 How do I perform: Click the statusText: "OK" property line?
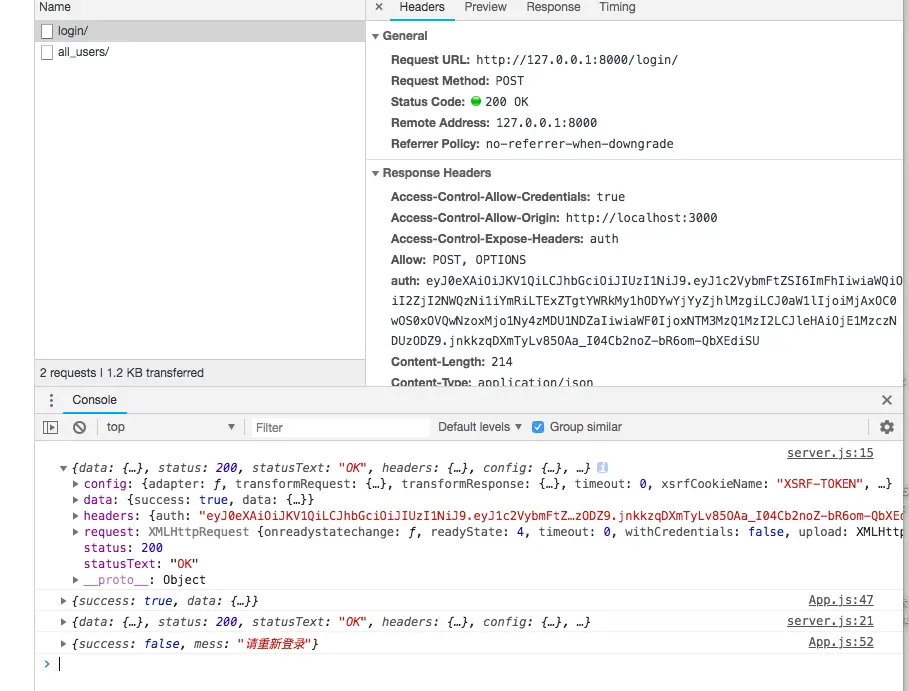point(141,563)
